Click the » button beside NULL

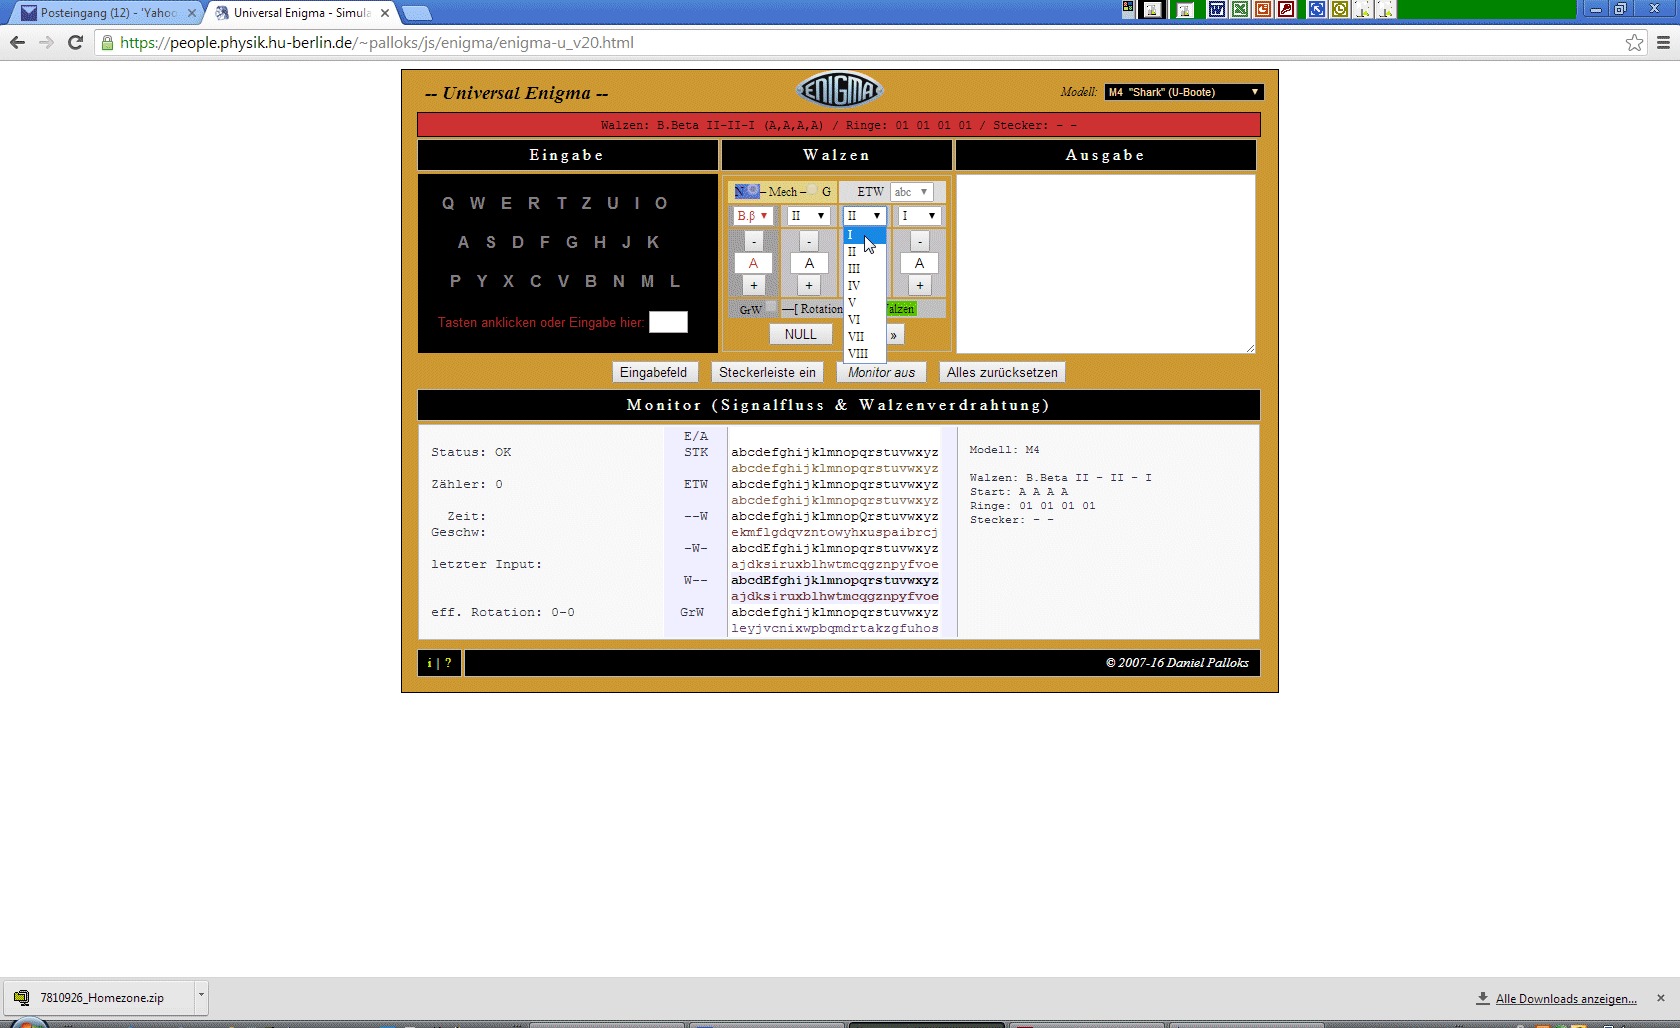point(894,335)
